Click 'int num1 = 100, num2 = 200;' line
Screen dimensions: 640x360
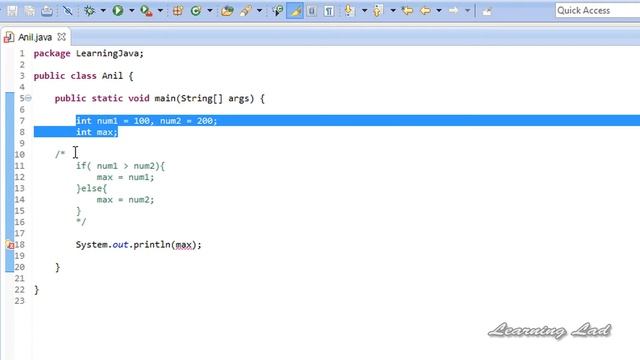(x=147, y=121)
